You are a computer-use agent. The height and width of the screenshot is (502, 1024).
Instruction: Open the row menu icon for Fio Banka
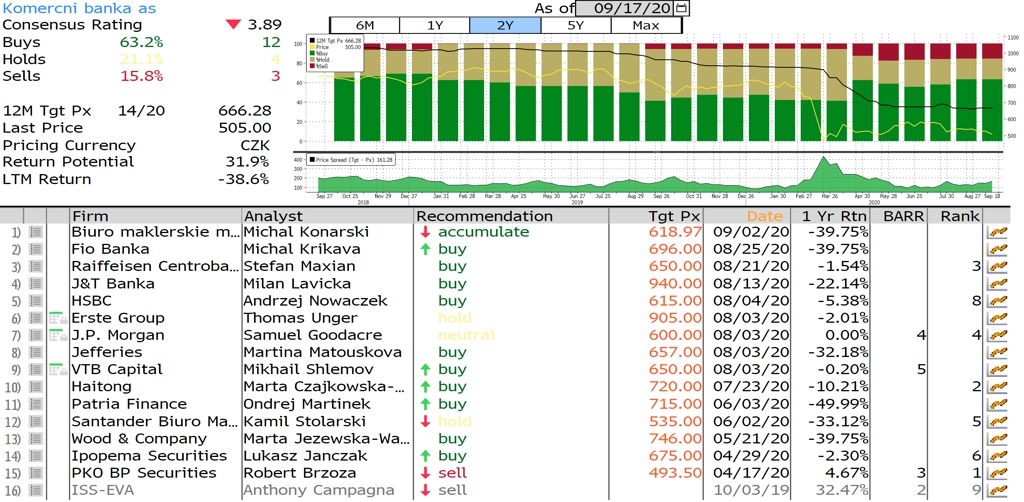click(35, 249)
